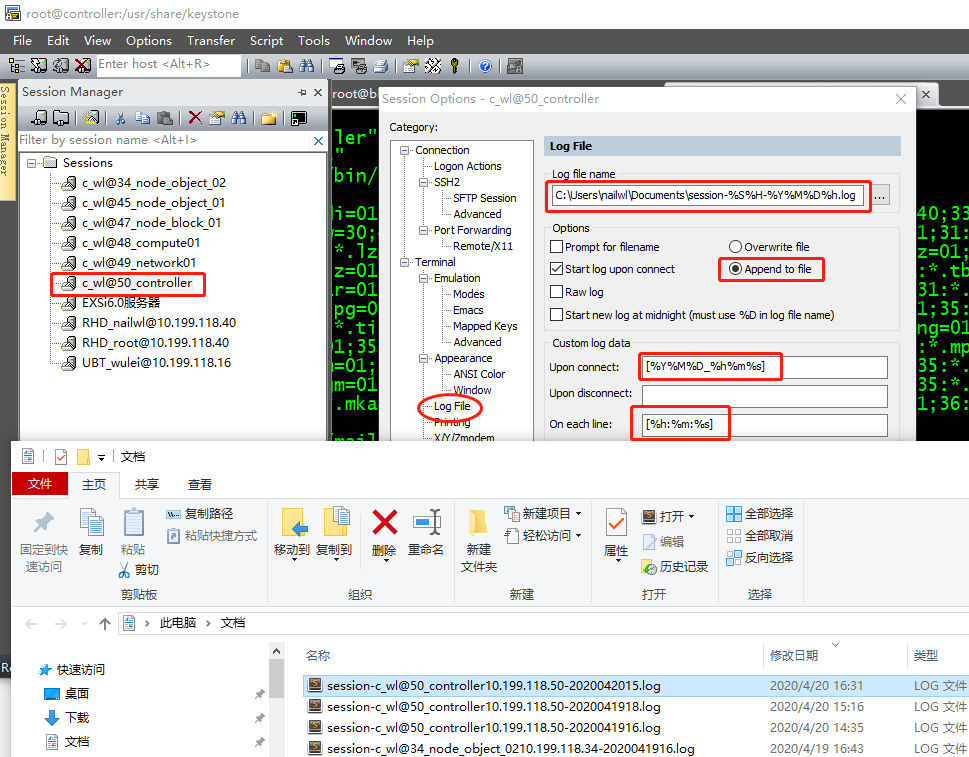Open the Quick Connect dialog from toolbar
This screenshot has width=969, height=757.
(37, 66)
